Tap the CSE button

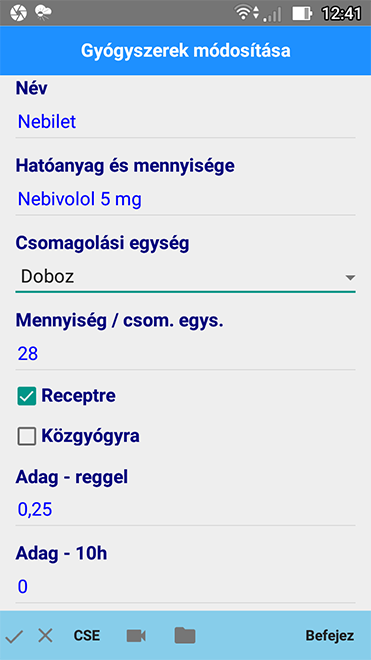click(x=87, y=636)
